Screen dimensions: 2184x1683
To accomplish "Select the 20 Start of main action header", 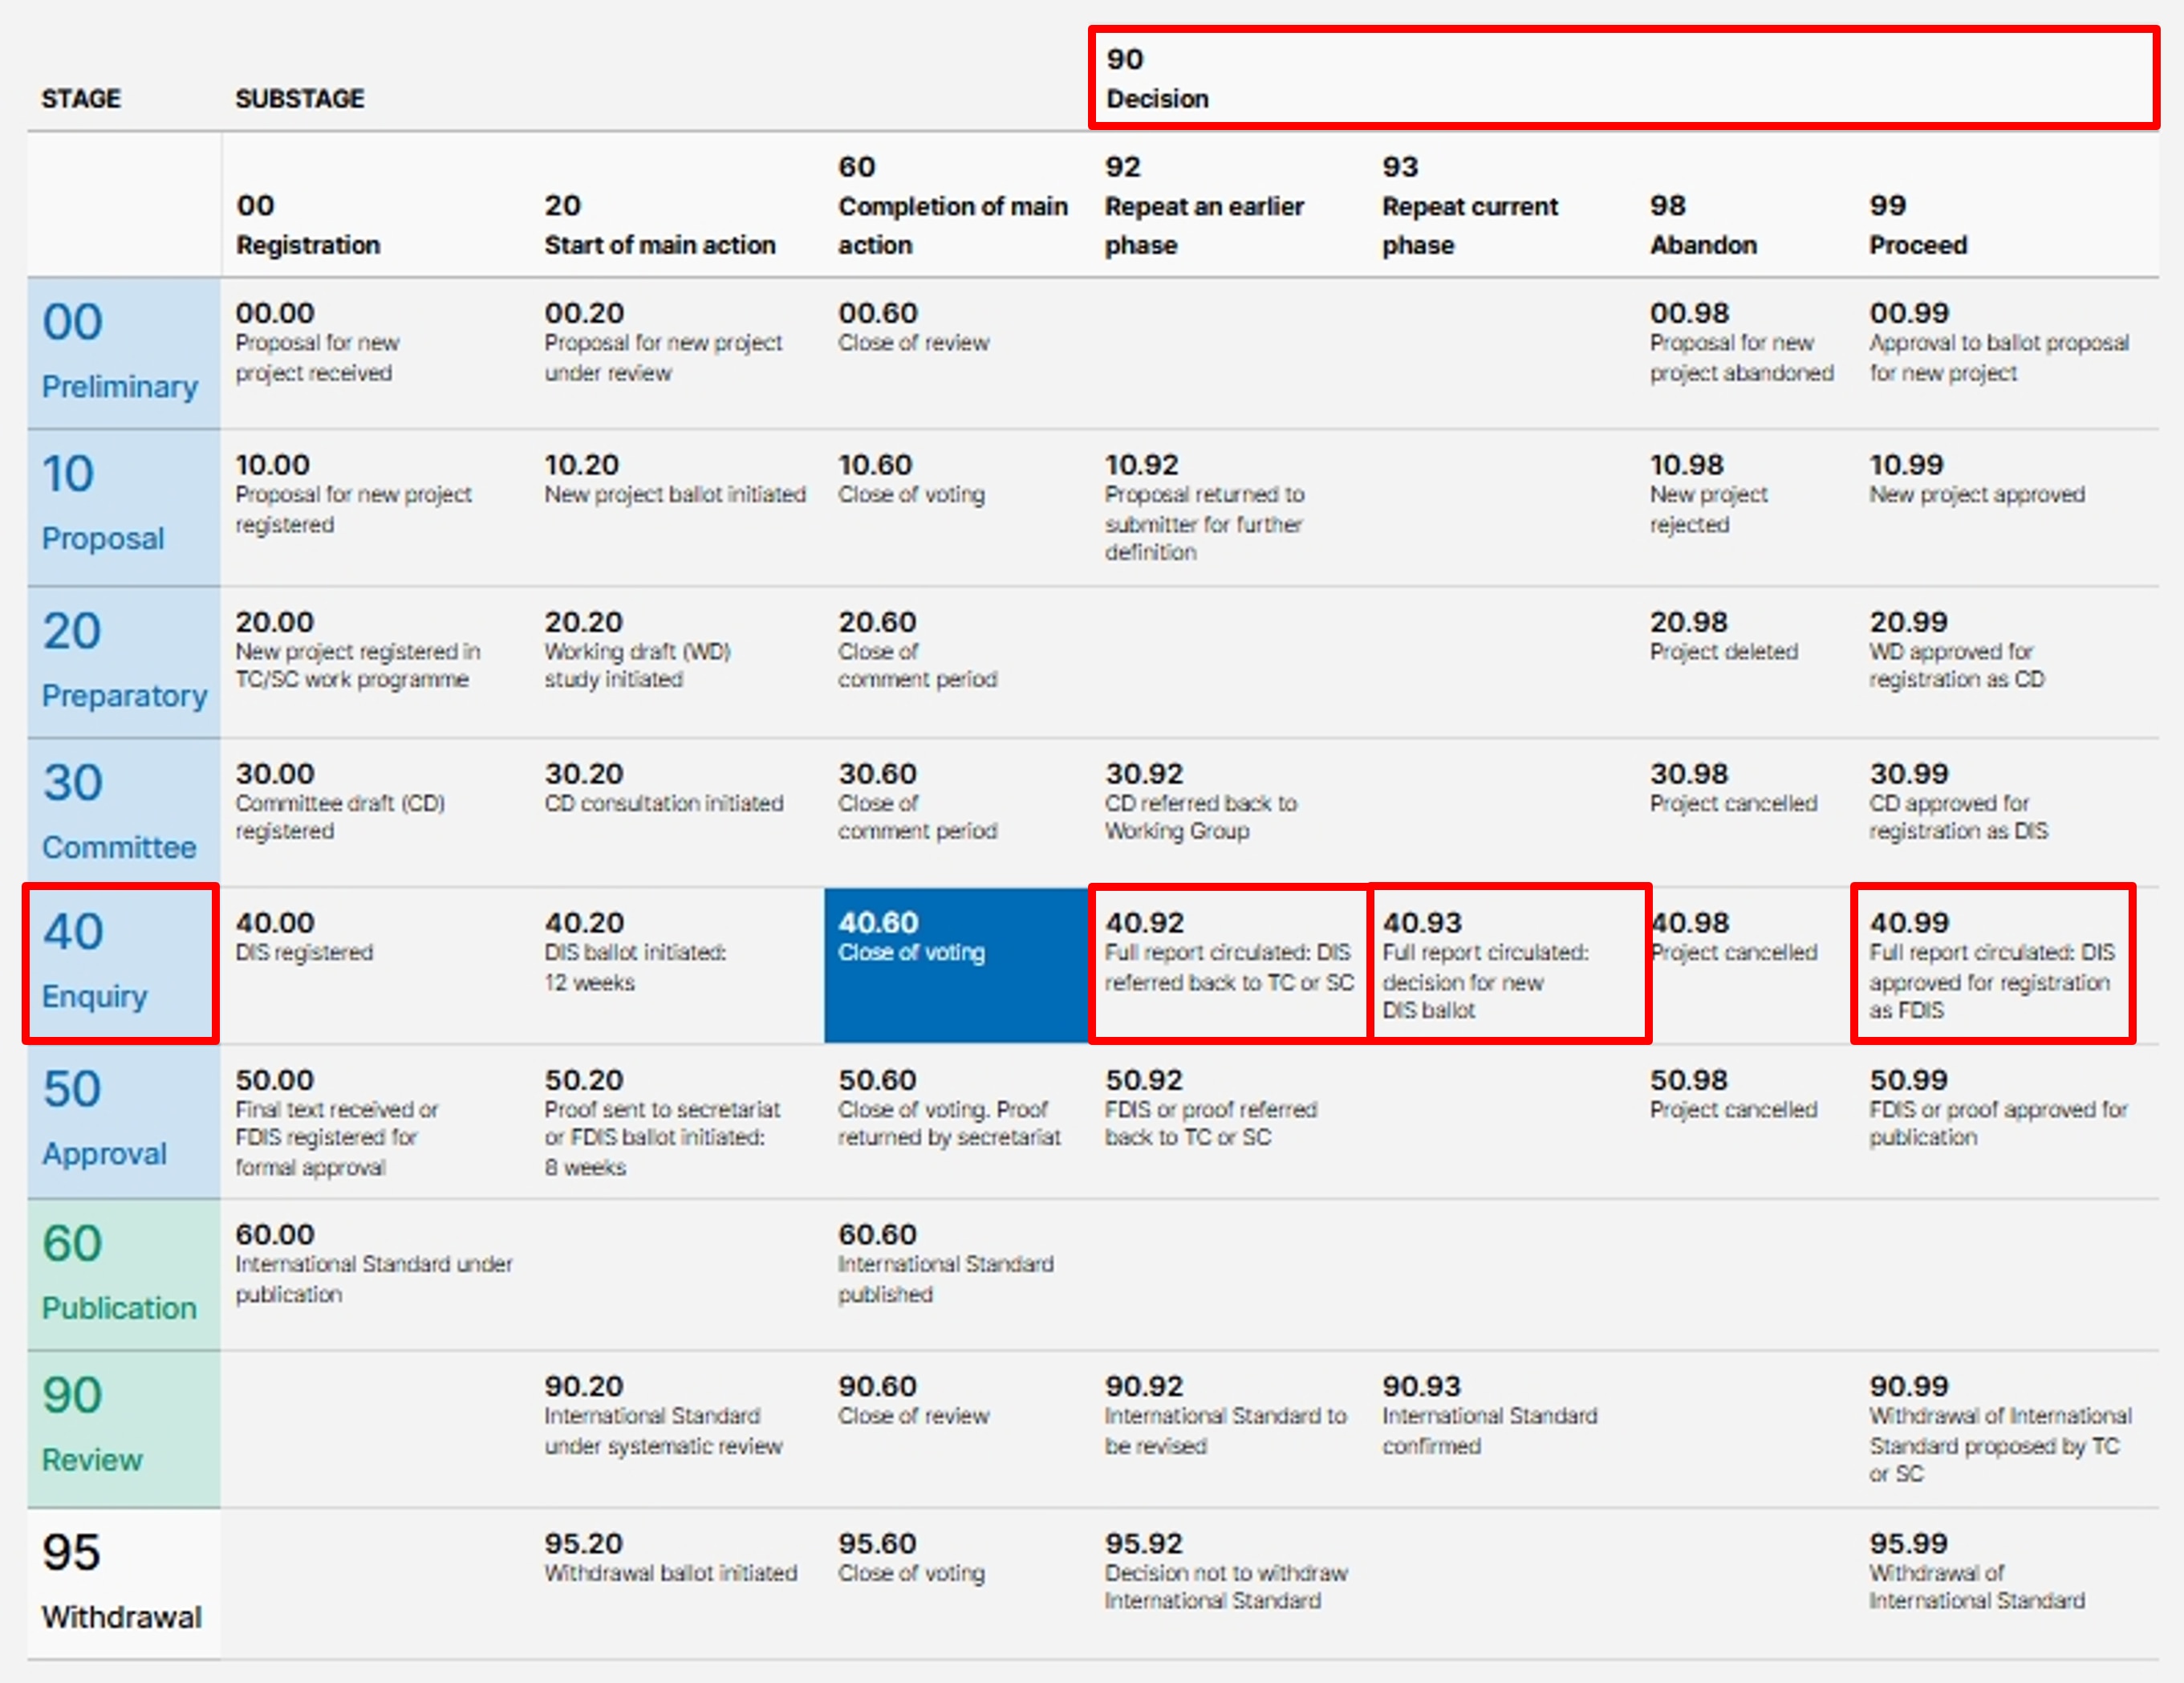I will (x=659, y=225).
